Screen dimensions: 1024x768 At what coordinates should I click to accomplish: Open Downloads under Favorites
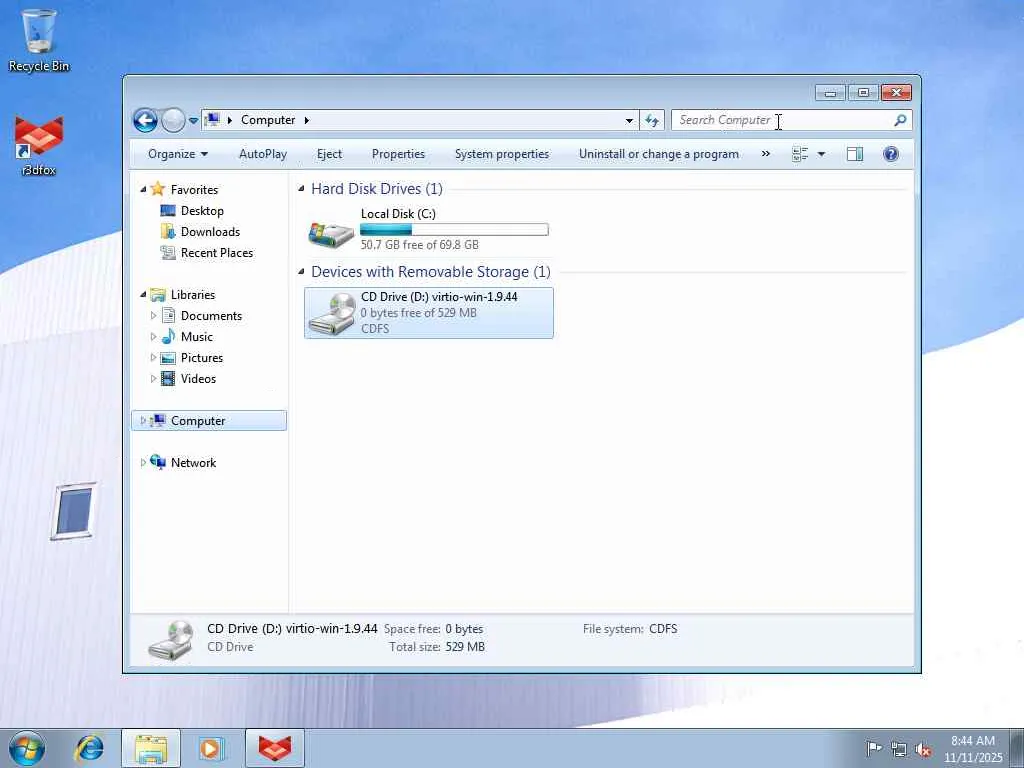(x=210, y=232)
